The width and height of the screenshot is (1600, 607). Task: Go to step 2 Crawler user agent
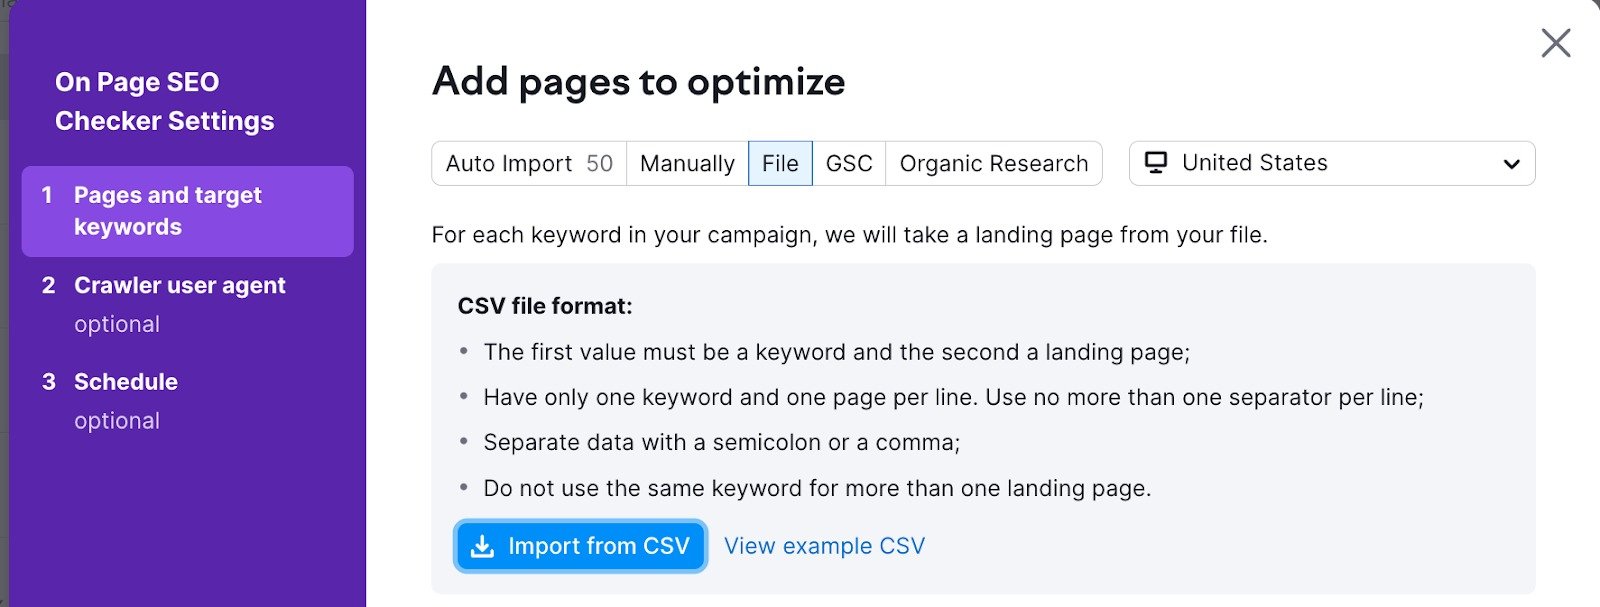(179, 285)
